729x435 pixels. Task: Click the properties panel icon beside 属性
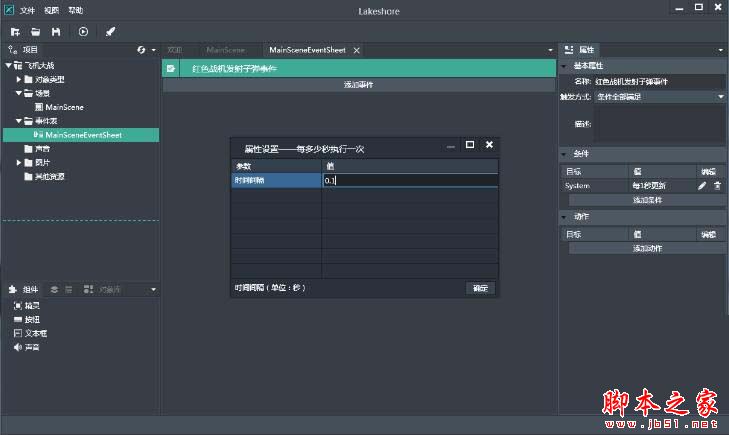tap(569, 50)
